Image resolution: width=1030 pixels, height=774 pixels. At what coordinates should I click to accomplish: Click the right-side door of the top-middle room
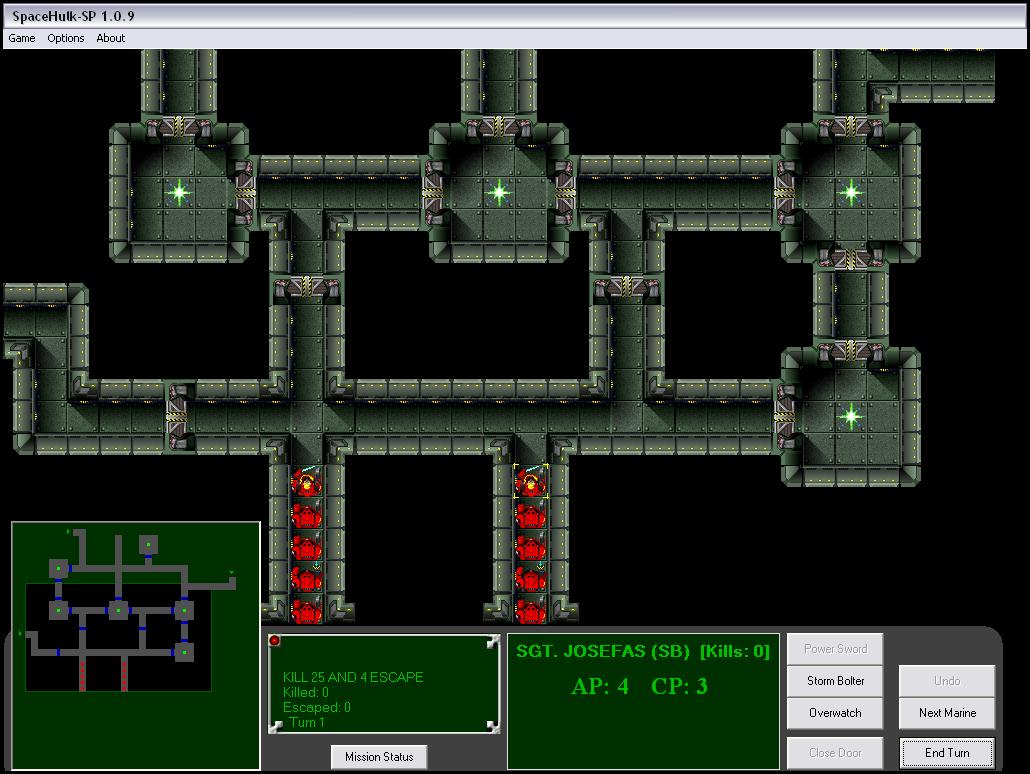click(x=564, y=193)
